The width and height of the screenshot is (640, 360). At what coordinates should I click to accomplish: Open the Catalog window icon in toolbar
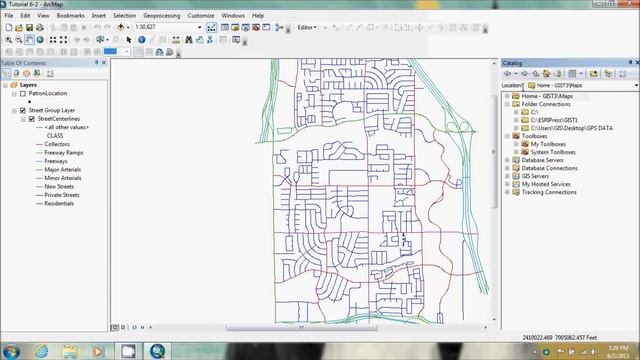click(235, 27)
